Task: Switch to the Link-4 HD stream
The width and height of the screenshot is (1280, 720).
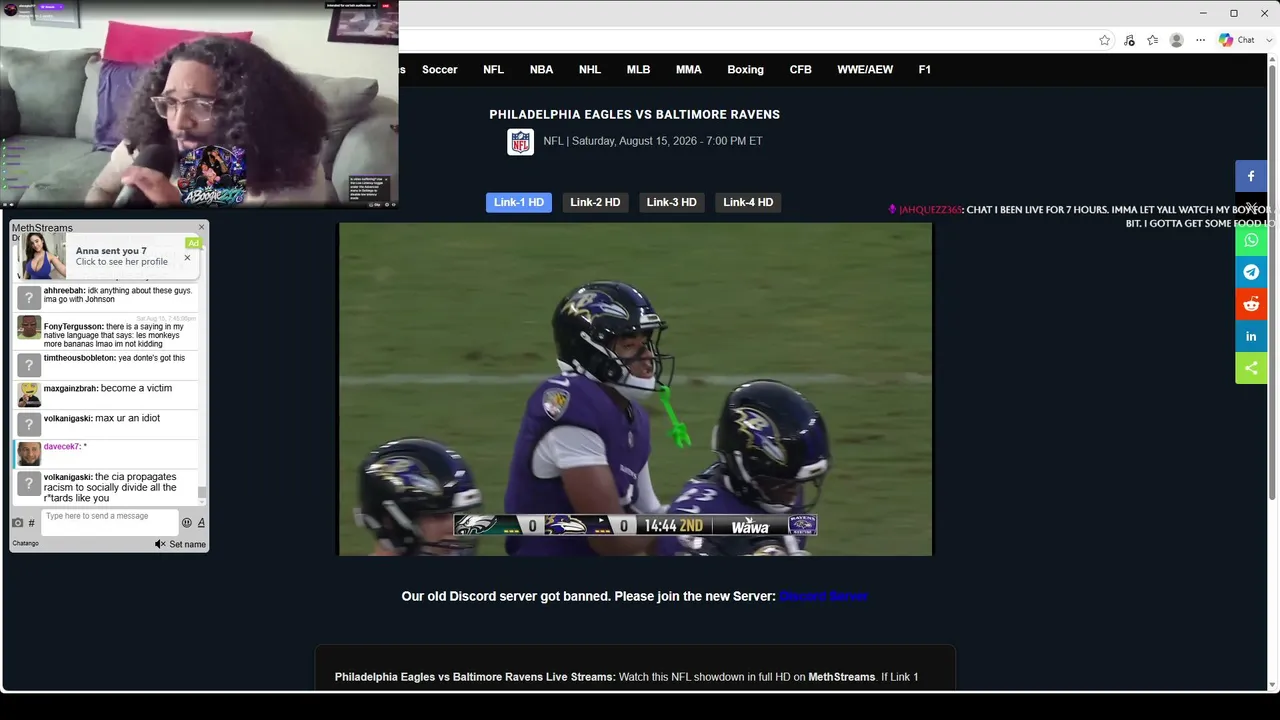Action: point(748,202)
